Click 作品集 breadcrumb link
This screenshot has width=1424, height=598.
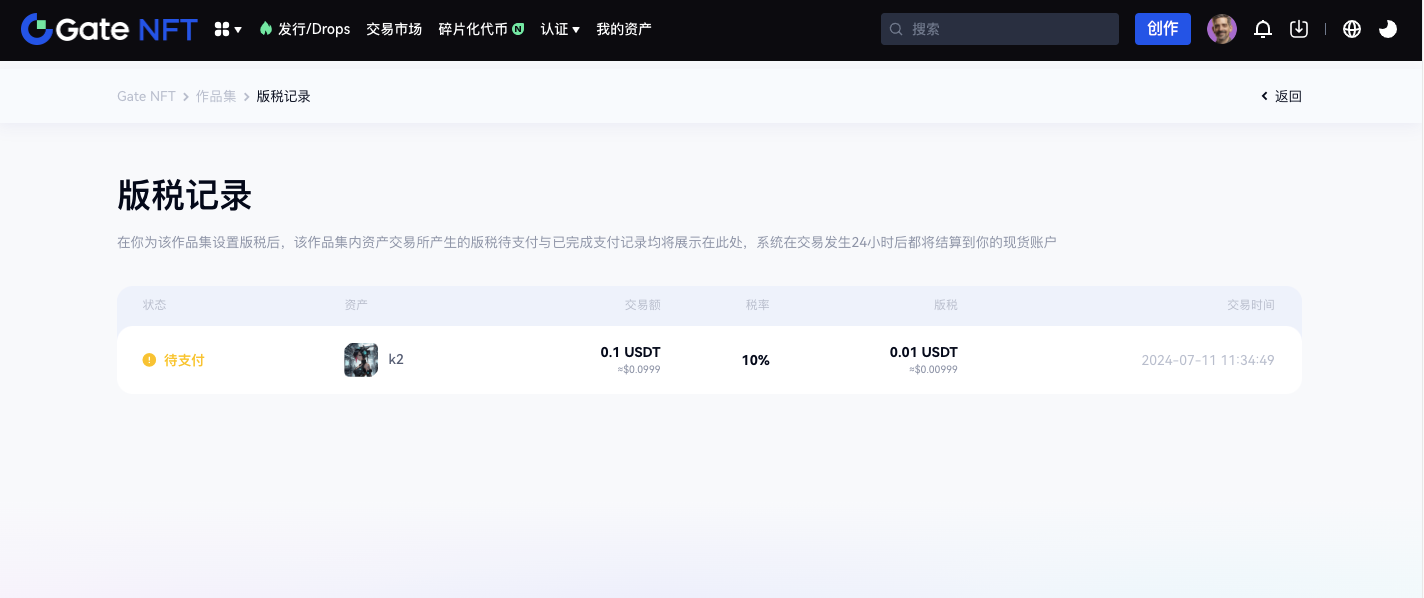pos(216,96)
